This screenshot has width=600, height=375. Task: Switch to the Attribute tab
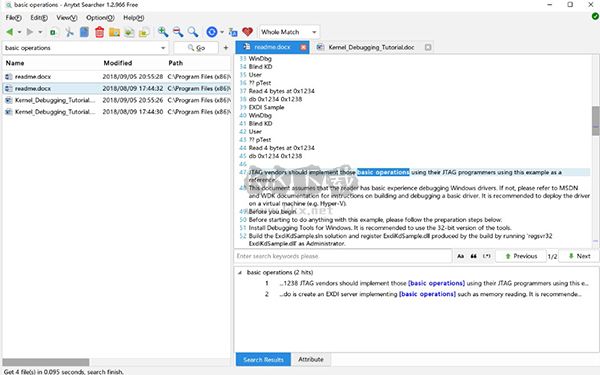pyautogui.click(x=311, y=359)
